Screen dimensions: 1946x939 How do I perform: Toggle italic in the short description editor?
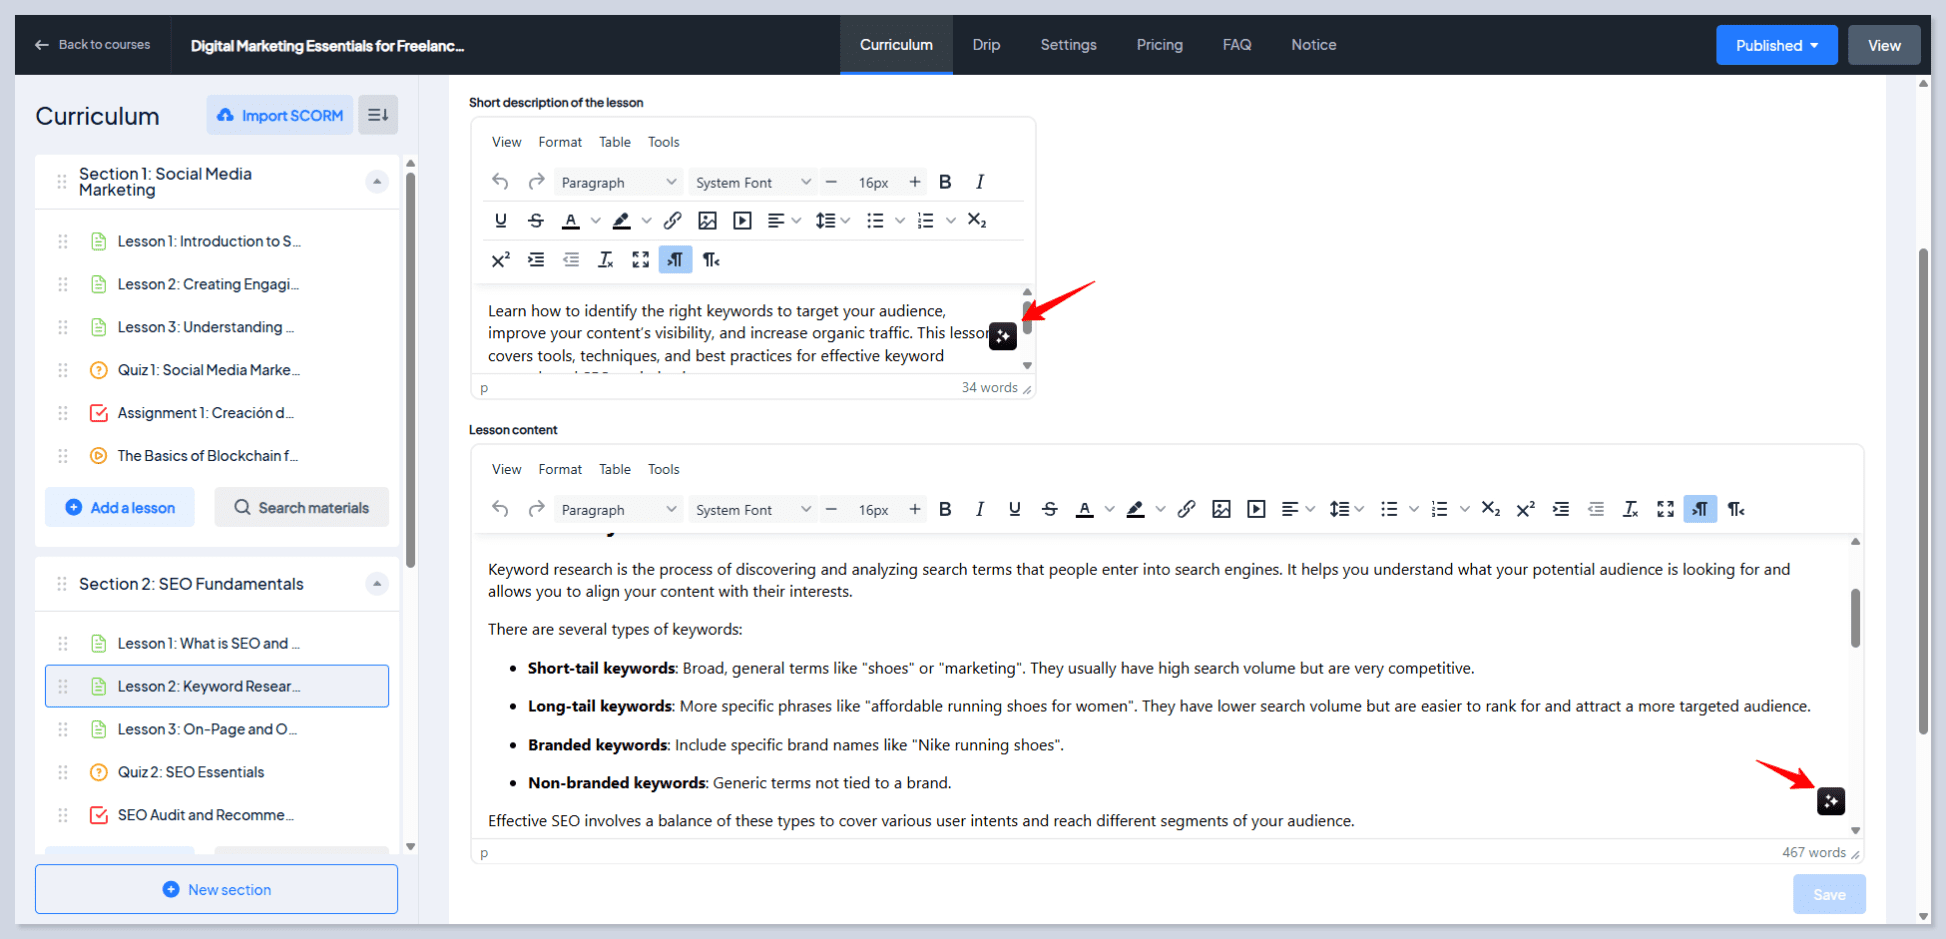pos(980,181)
